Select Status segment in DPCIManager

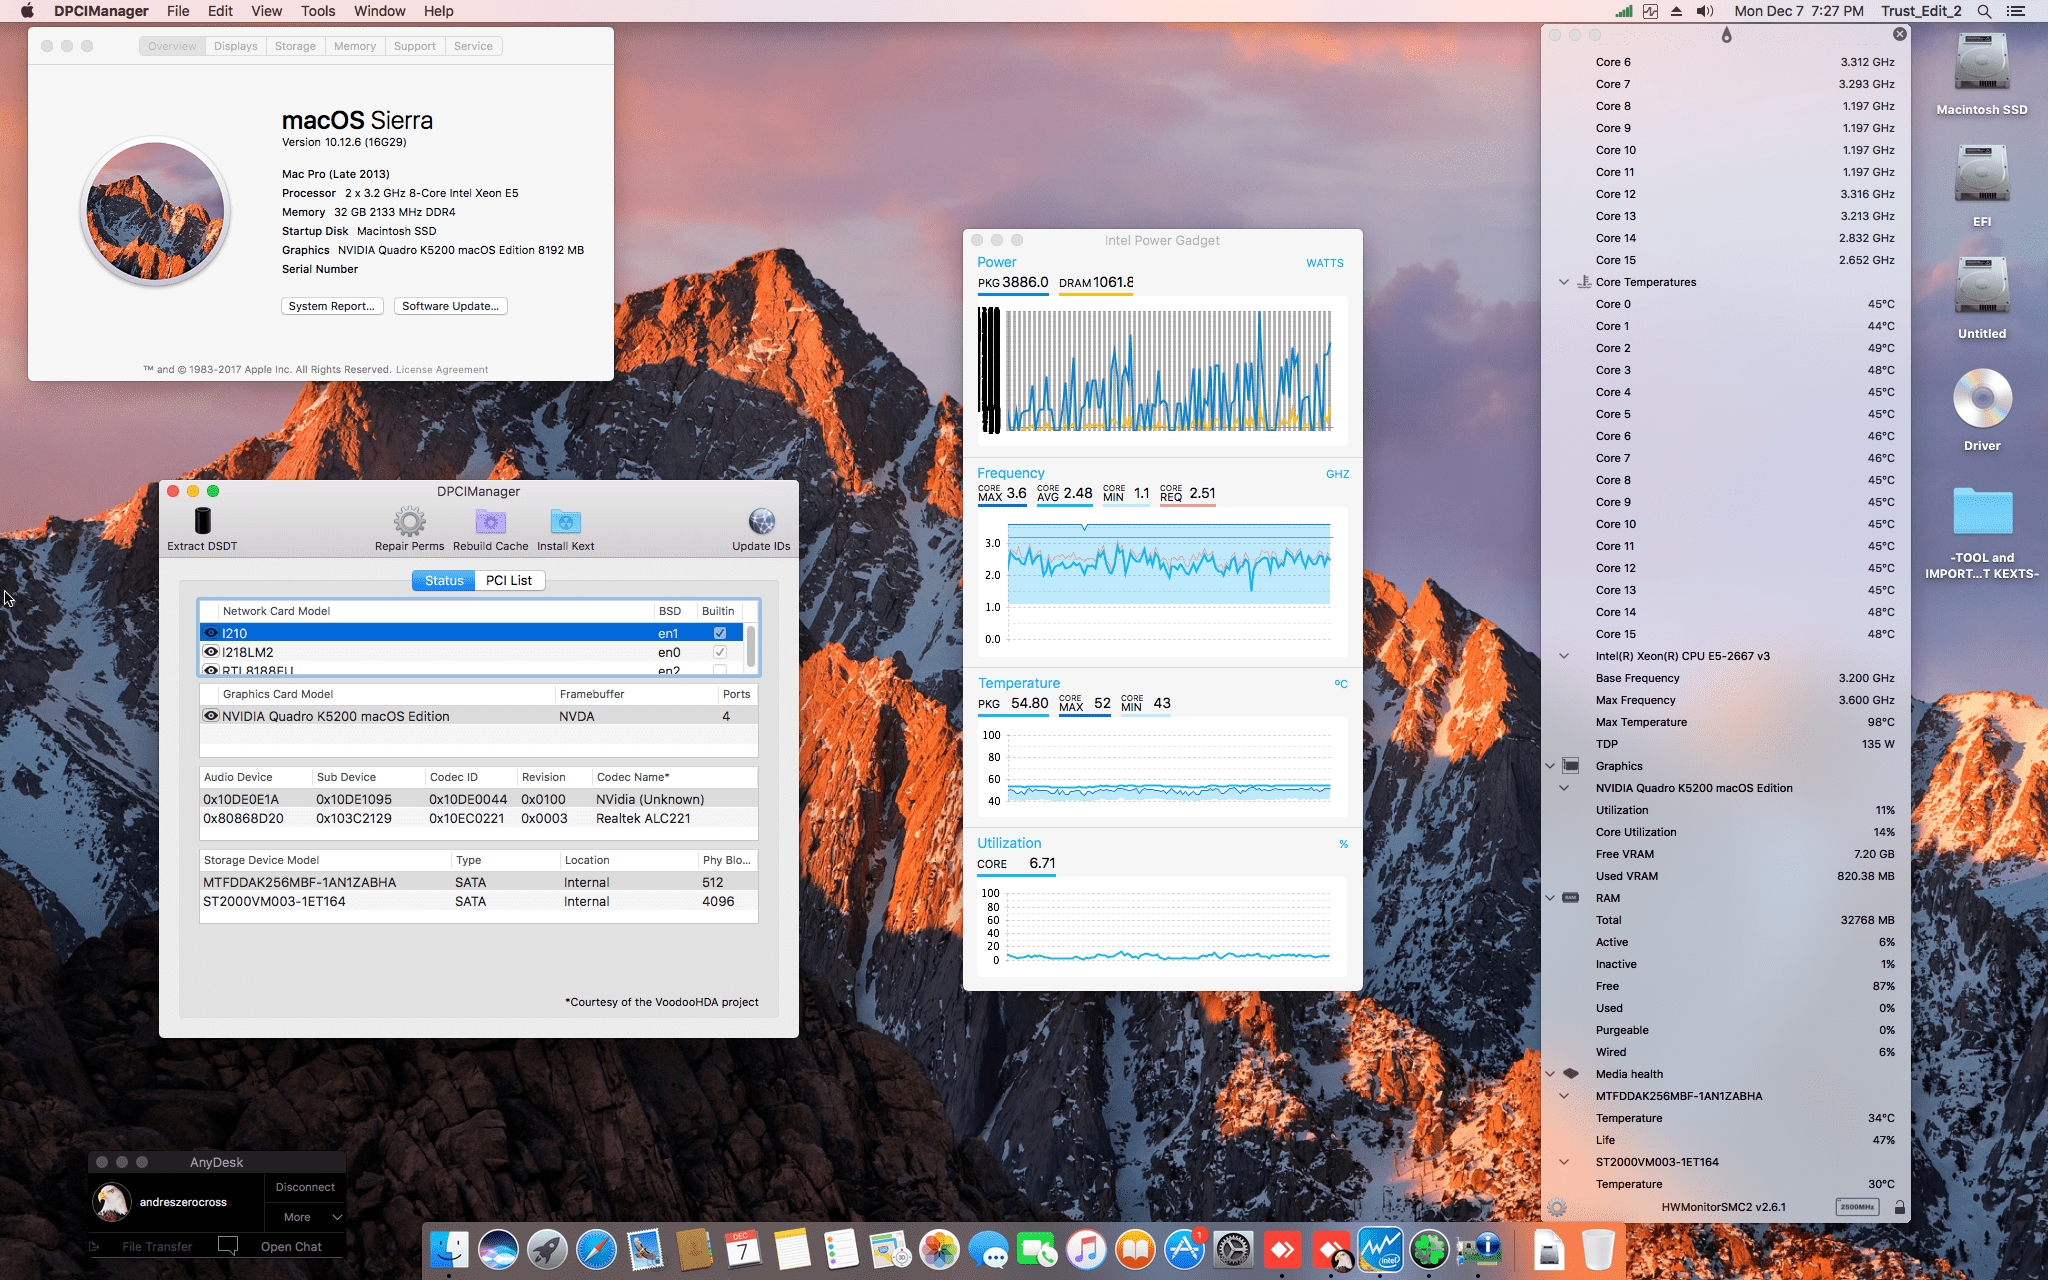[444, 580]
